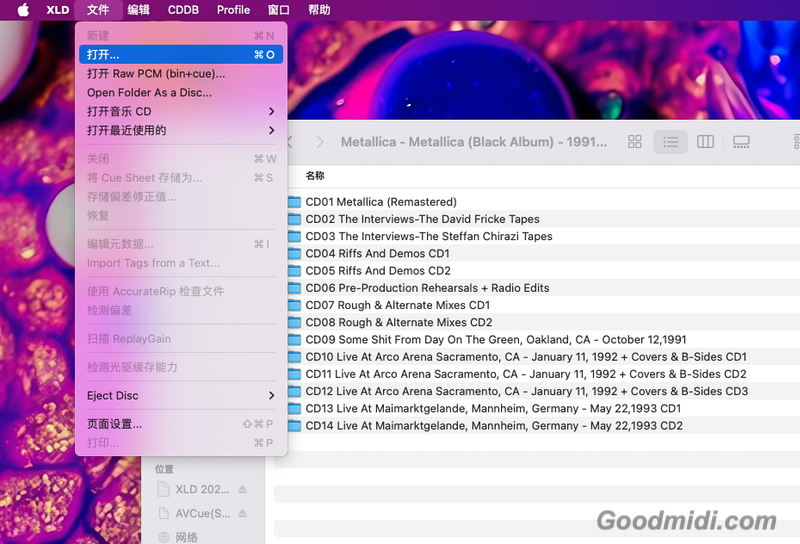Eject the AVCue(S... volume
The height and width of the screenshot is (544, 800).
(243, 513)
